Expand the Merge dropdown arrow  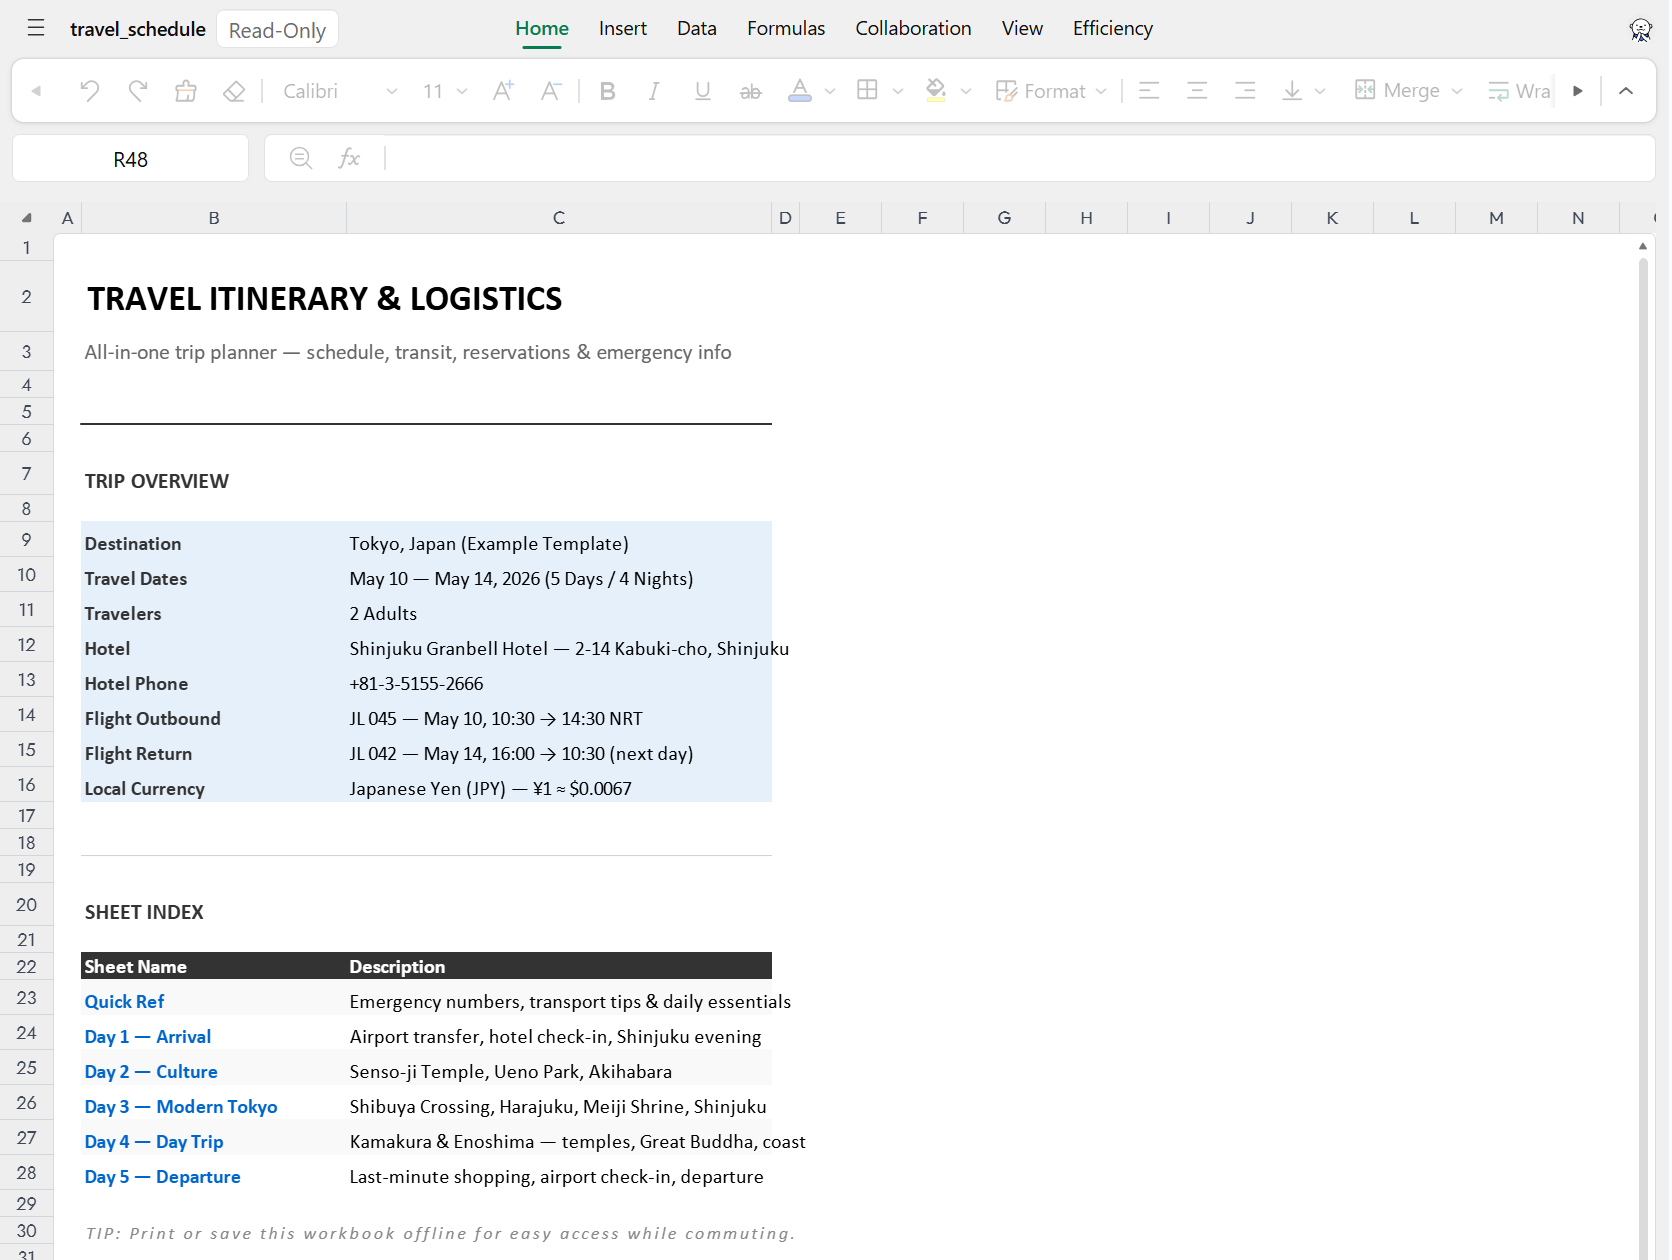point(1457,91)
